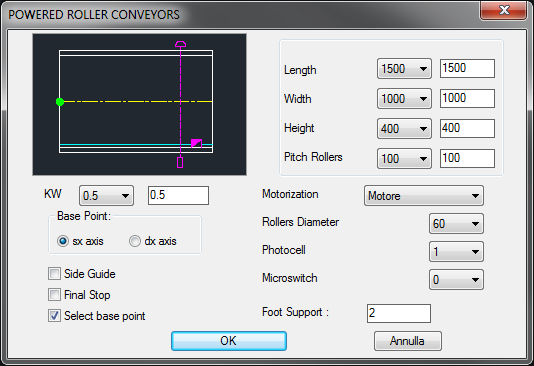Image resolution: width=534 pixels, height=366 pixels.
Task: Click the green base point marker in preview
Action: [x=60, y=101]
